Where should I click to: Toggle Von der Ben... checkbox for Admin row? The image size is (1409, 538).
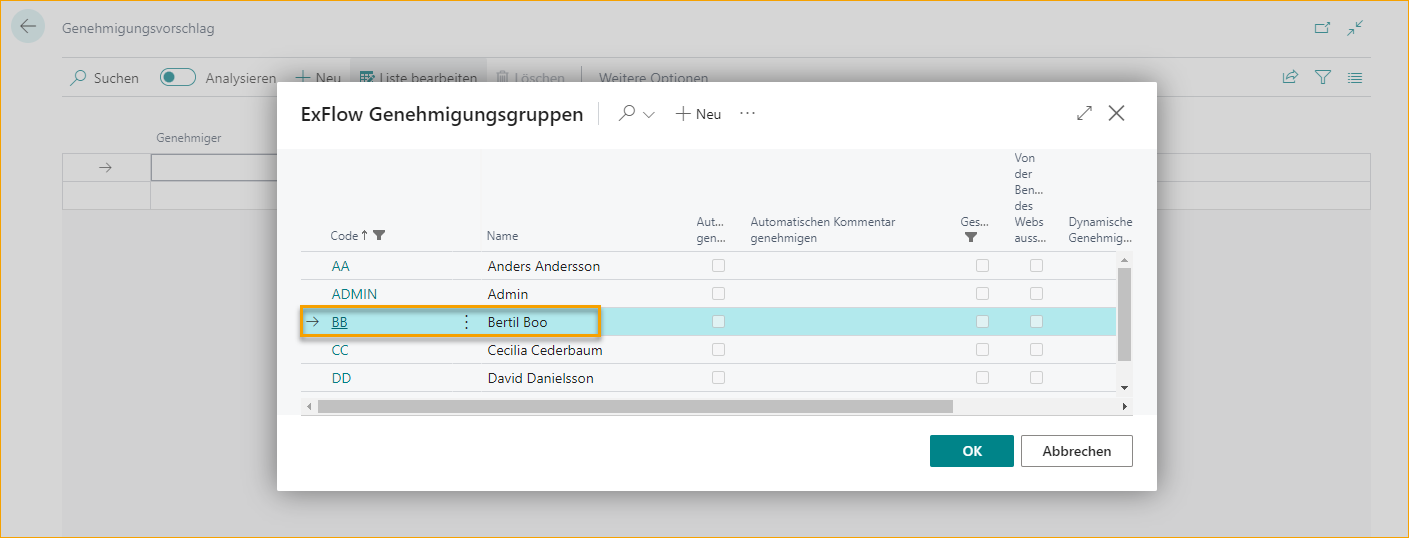click(x=1036, y=294)
